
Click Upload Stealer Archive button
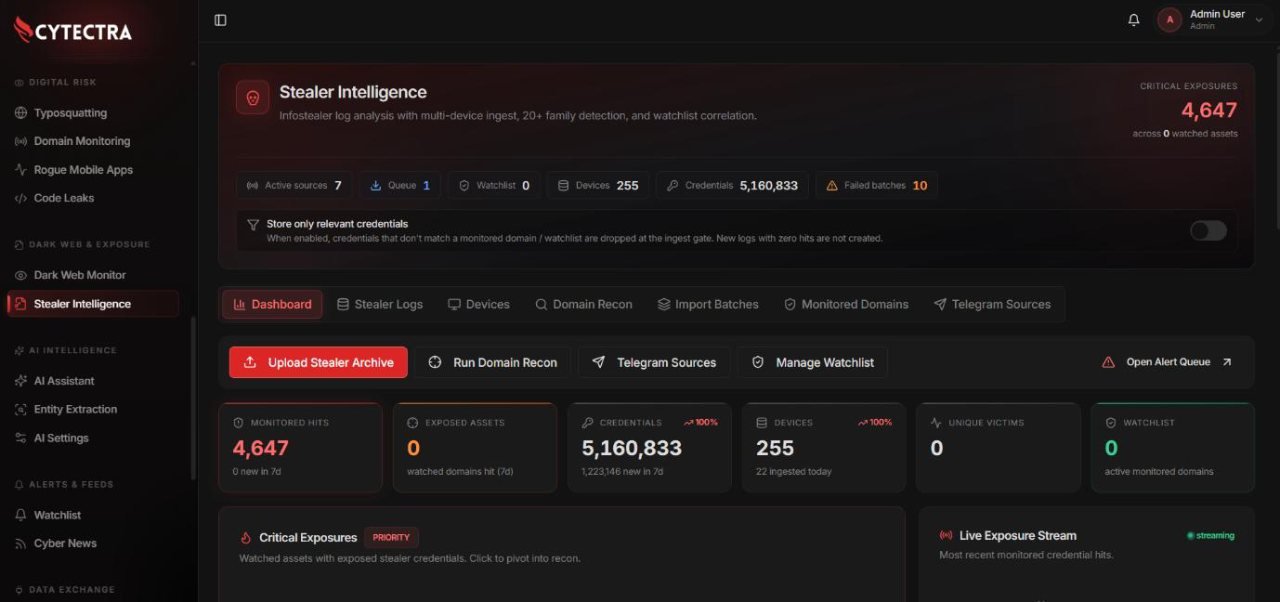pyautogui.click(x=318, y=362)
